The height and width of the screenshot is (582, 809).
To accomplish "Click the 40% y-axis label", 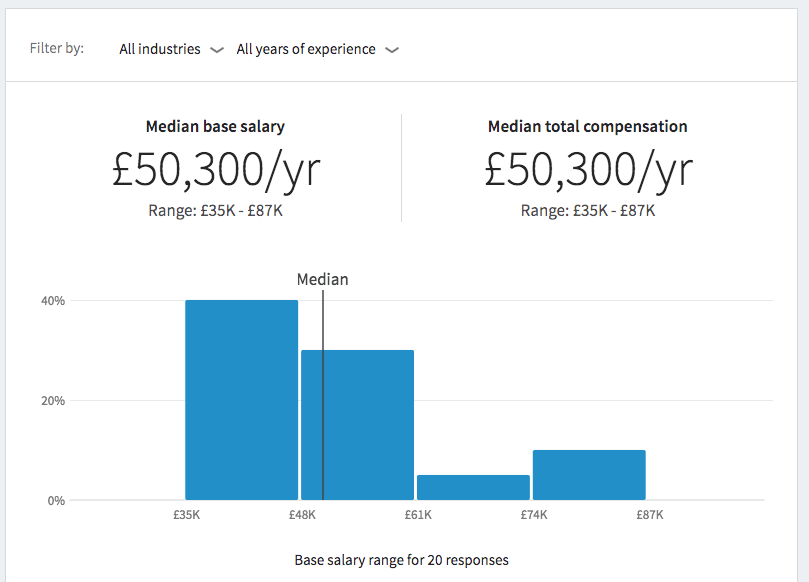I will [52, 301].
